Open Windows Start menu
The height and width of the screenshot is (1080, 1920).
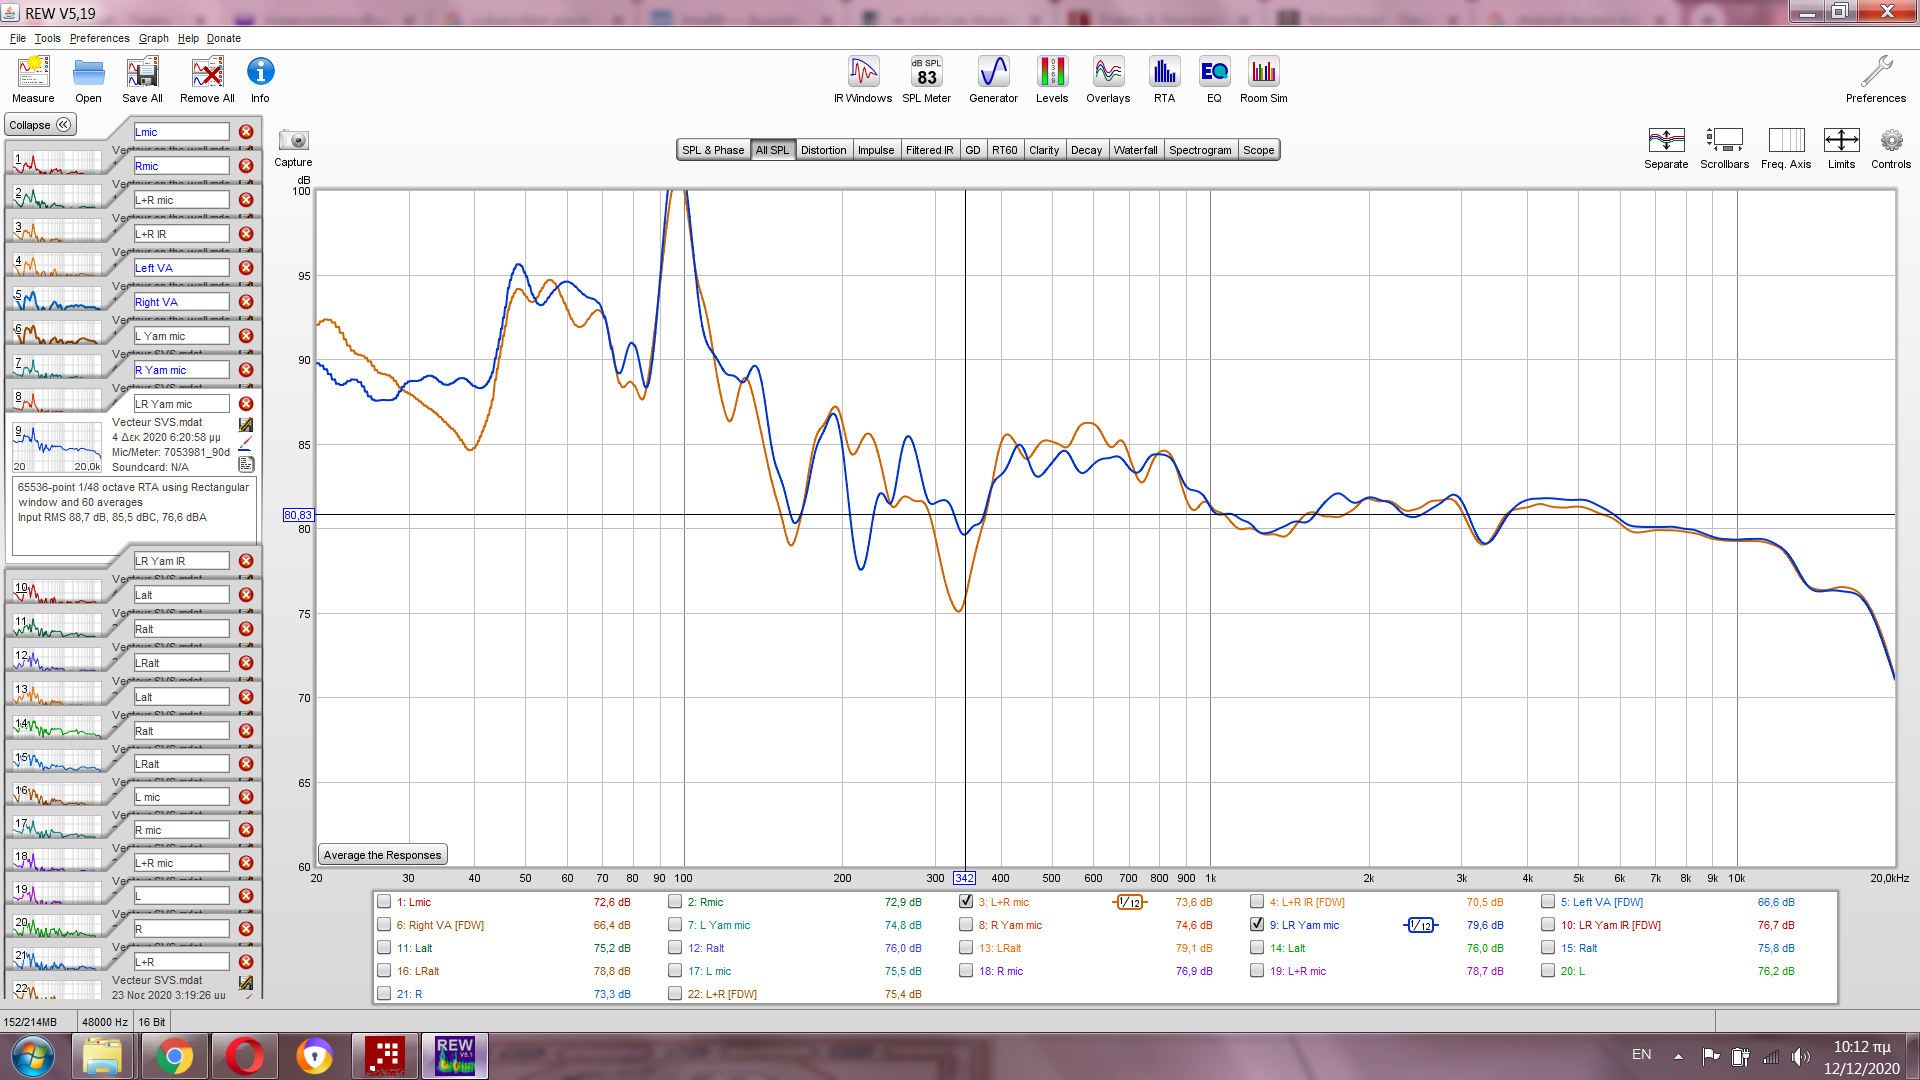pyautogui.click(x=33, y=1056)
